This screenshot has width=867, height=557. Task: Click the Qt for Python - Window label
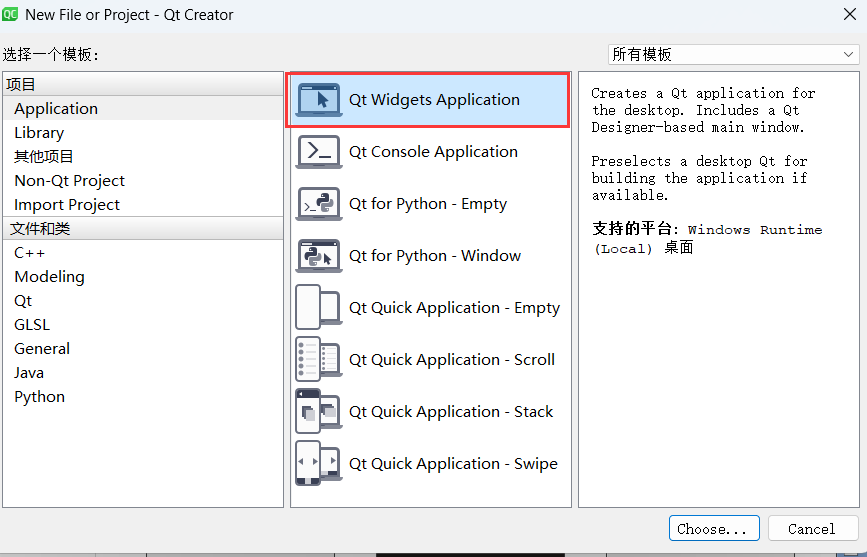pyautogui.click(x=435, y=256)
